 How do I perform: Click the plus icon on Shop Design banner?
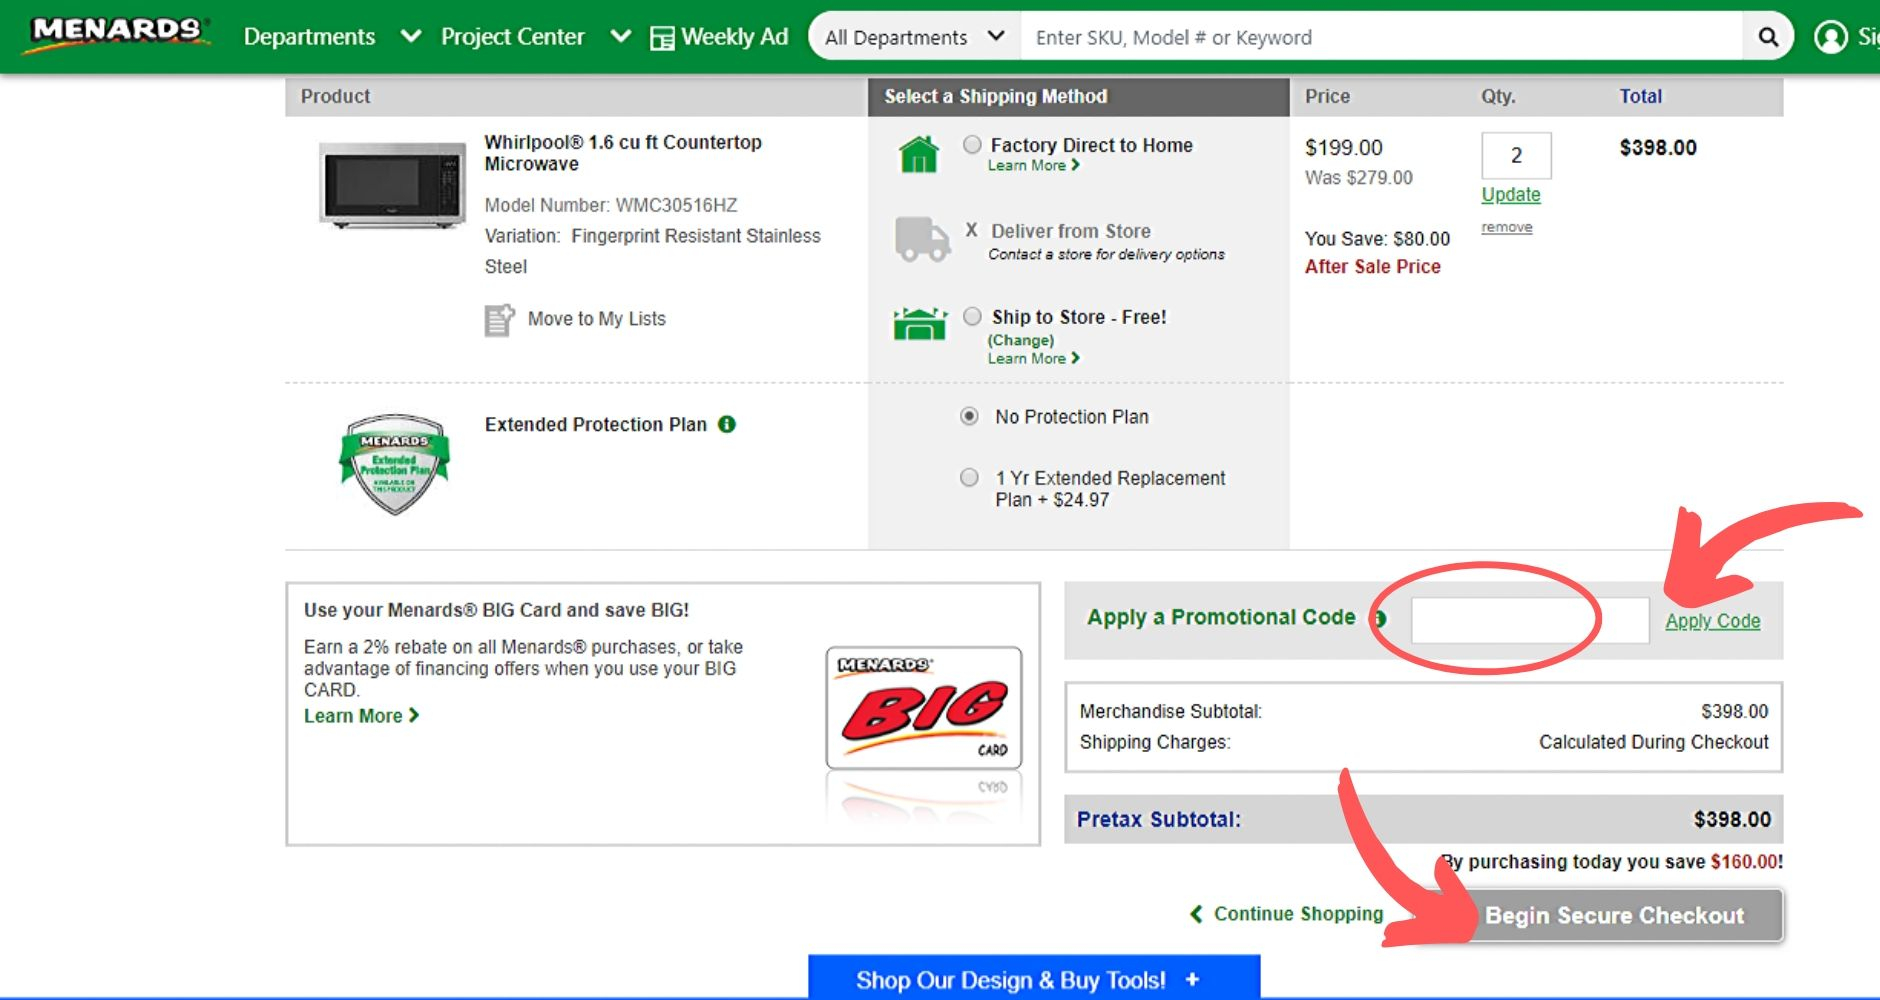(1192, 980)
